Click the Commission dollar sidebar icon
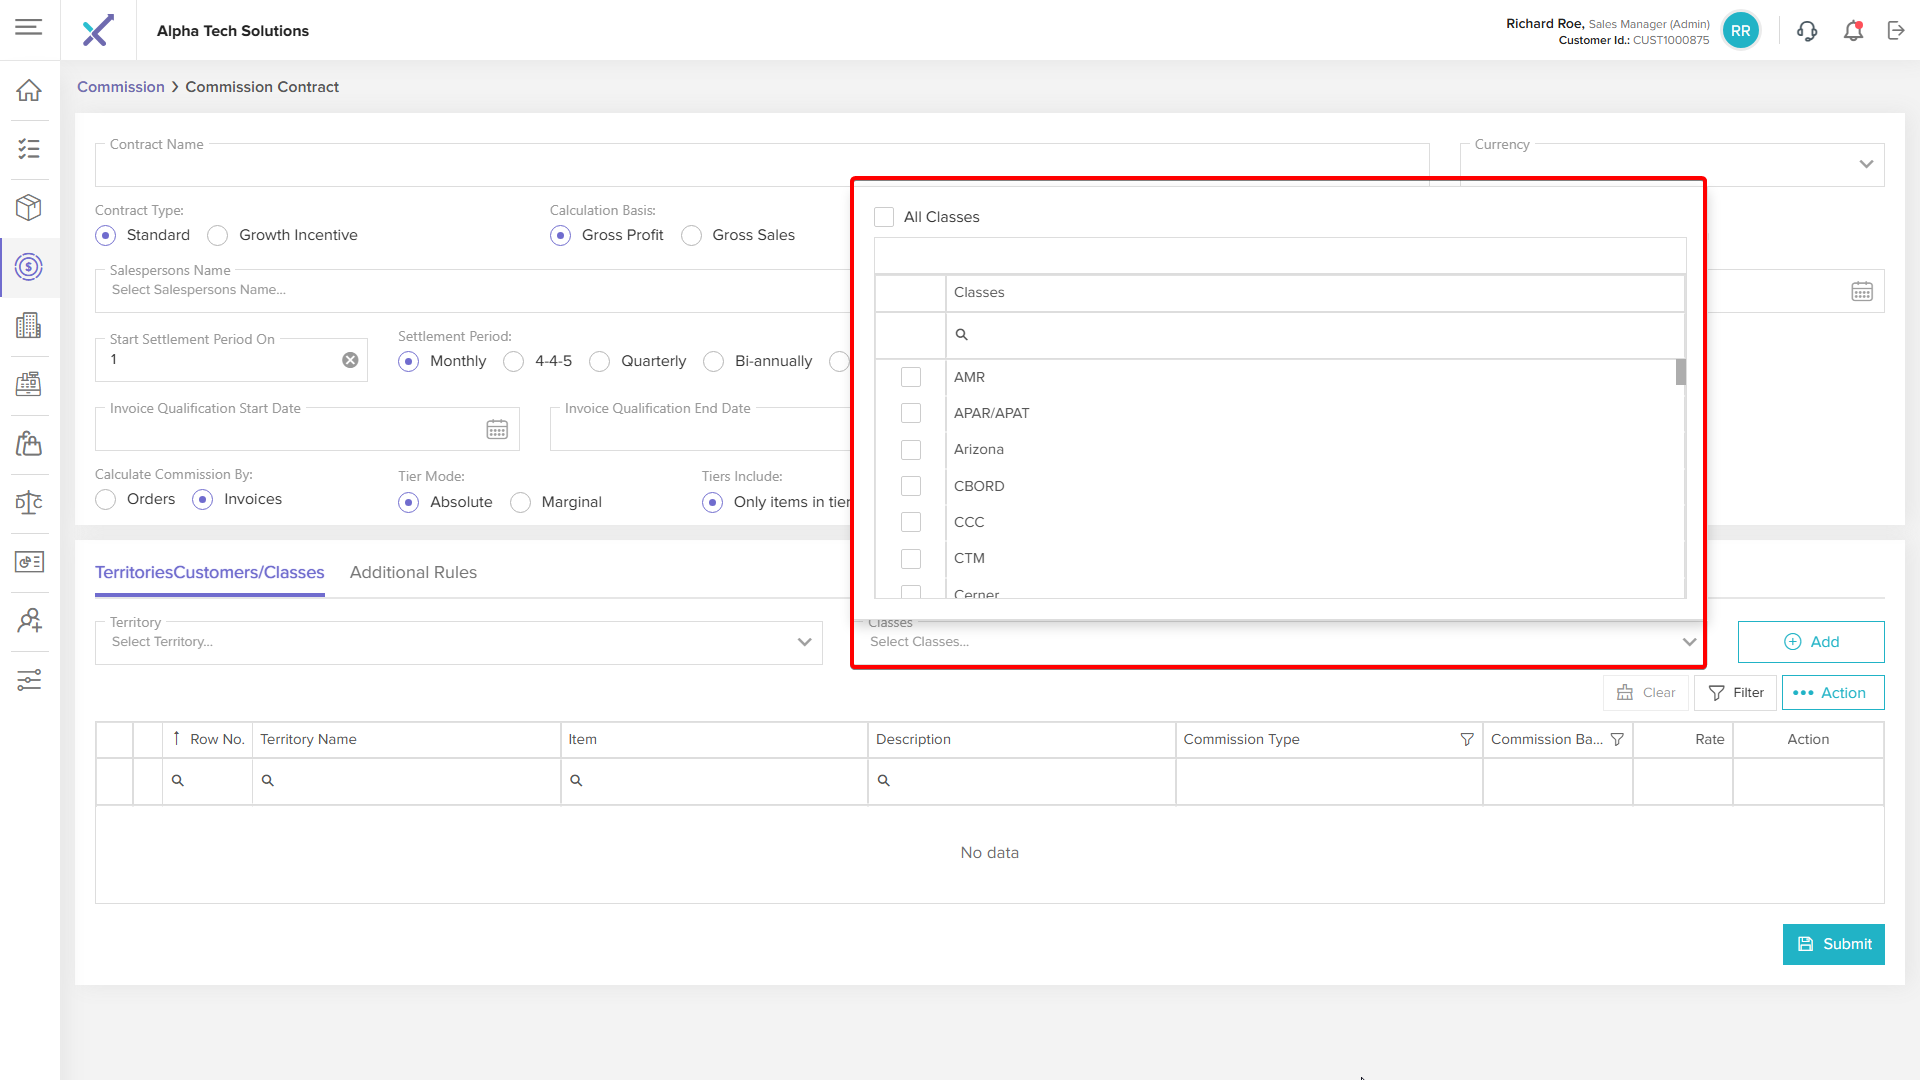The height and width of the screenshot is (1080, 1920). pos(29,267)
